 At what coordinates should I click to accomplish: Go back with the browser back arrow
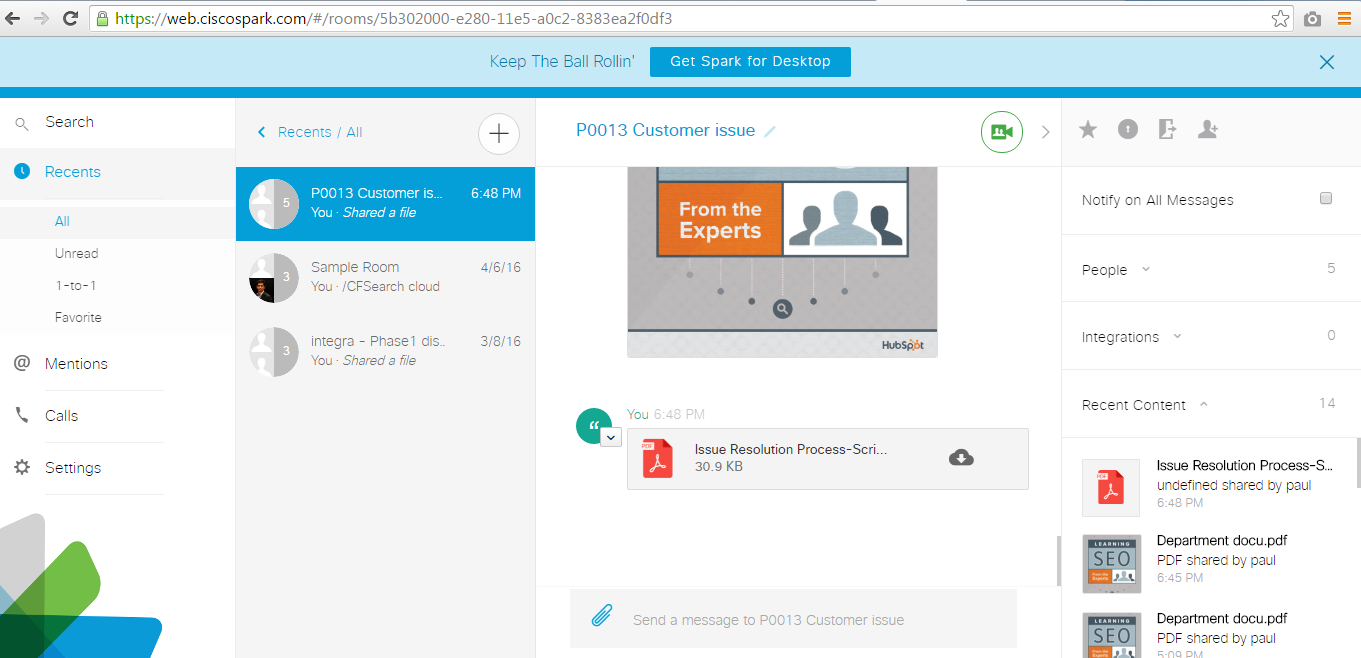14,19
